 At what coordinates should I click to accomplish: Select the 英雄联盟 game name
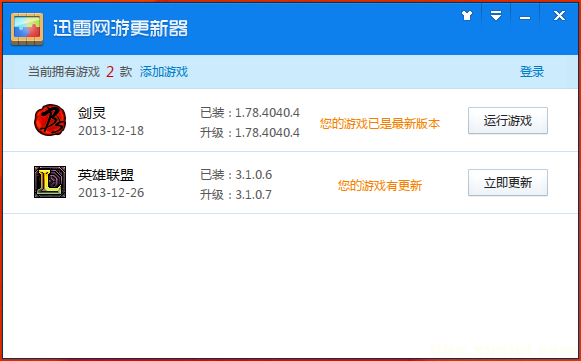106,175
